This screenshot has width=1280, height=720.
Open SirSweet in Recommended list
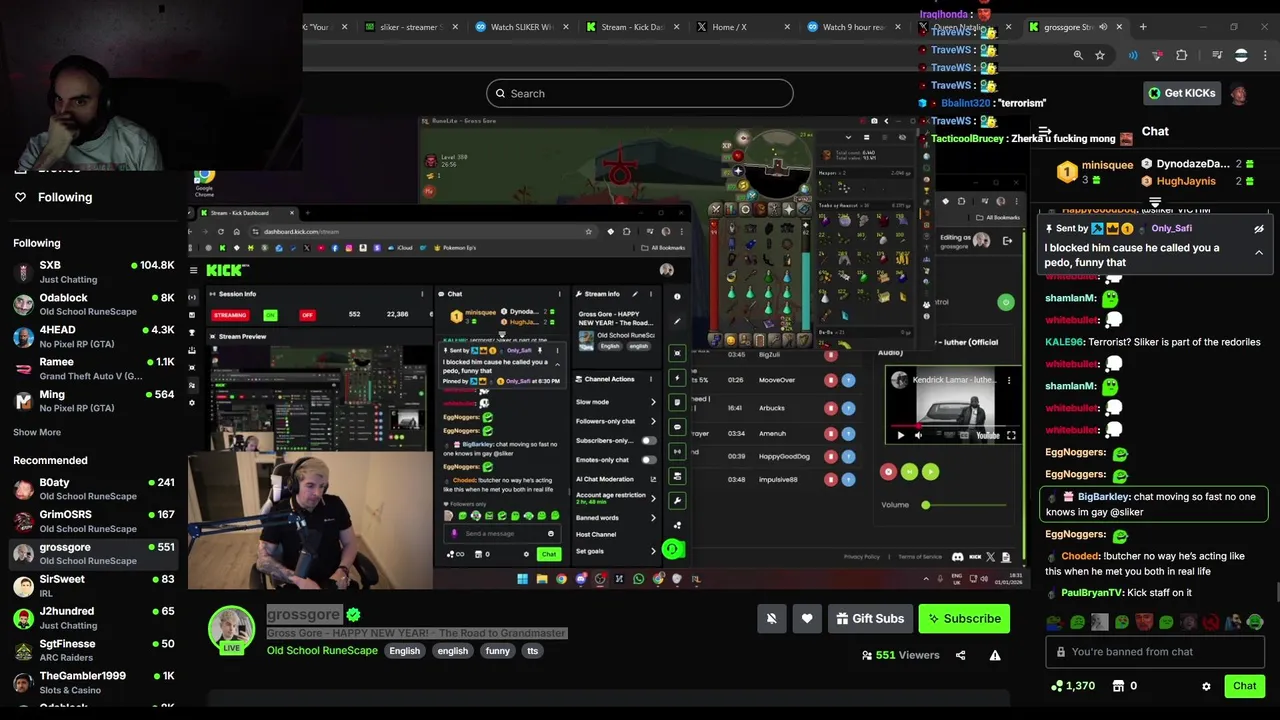click(x=94, y=585)
